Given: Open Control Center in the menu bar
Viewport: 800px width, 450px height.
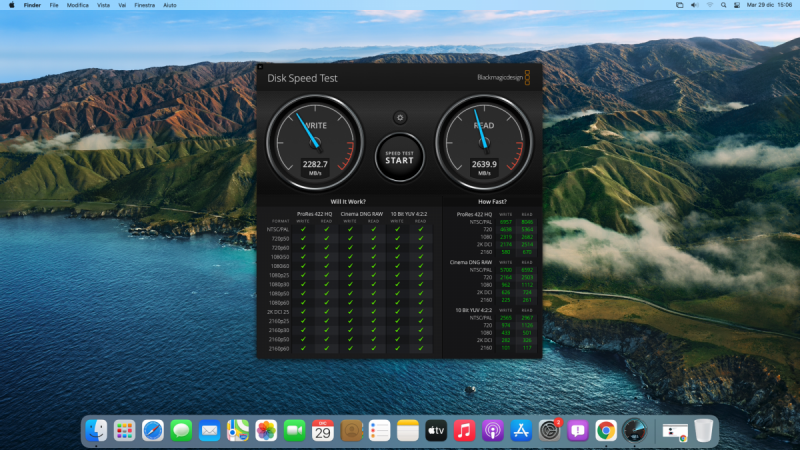Looking at the screenshot, I should [737, 5].
